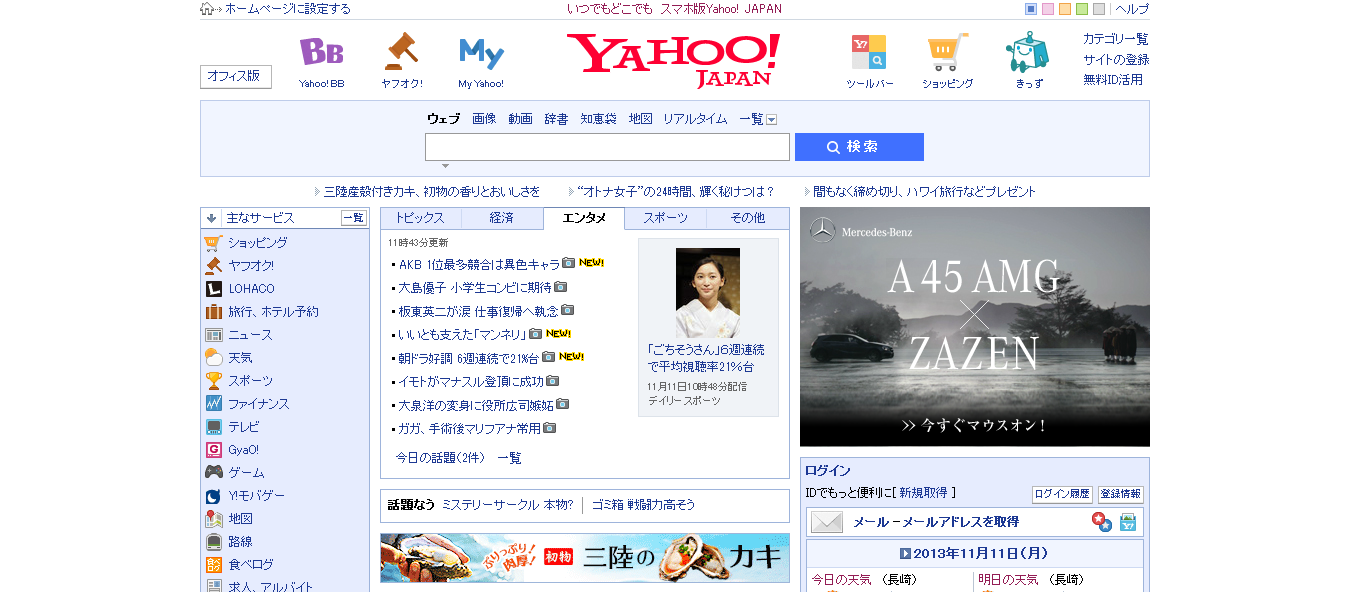Click the 食べログ sidebar icon
The width and height of the screenshot is (1349, 592).
213,564
